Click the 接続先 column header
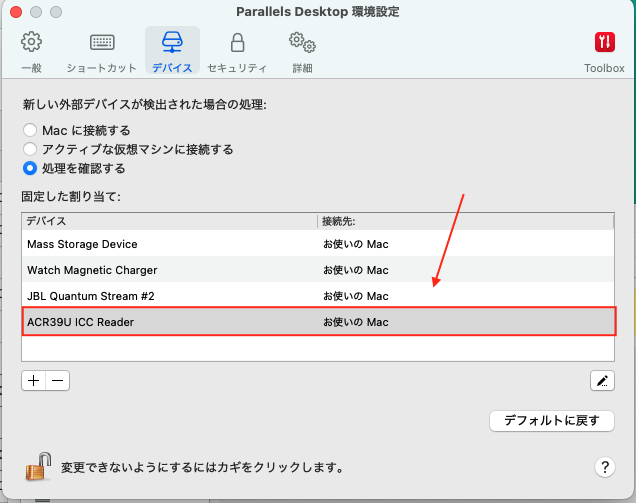Image resolution: width=636 pixels, height=503 pixels. pyautogui.click(x=466, y=221)
